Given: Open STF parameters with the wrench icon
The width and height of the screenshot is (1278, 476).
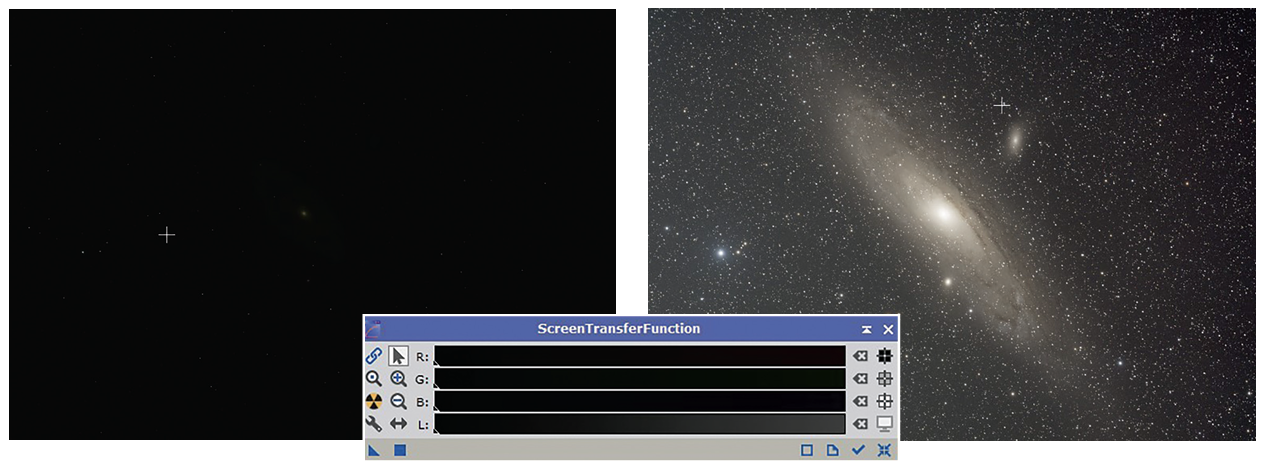Looking at the screenshot, I should click(374, 424).
